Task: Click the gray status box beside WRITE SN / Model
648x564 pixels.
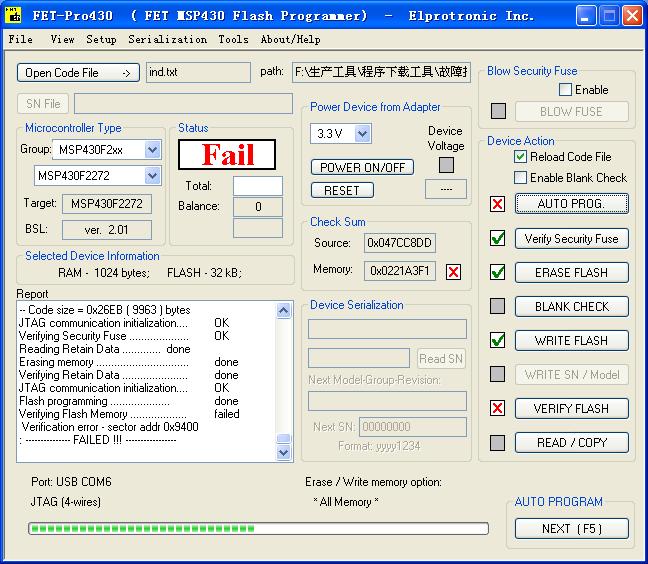Action: [x=497, y=374]
